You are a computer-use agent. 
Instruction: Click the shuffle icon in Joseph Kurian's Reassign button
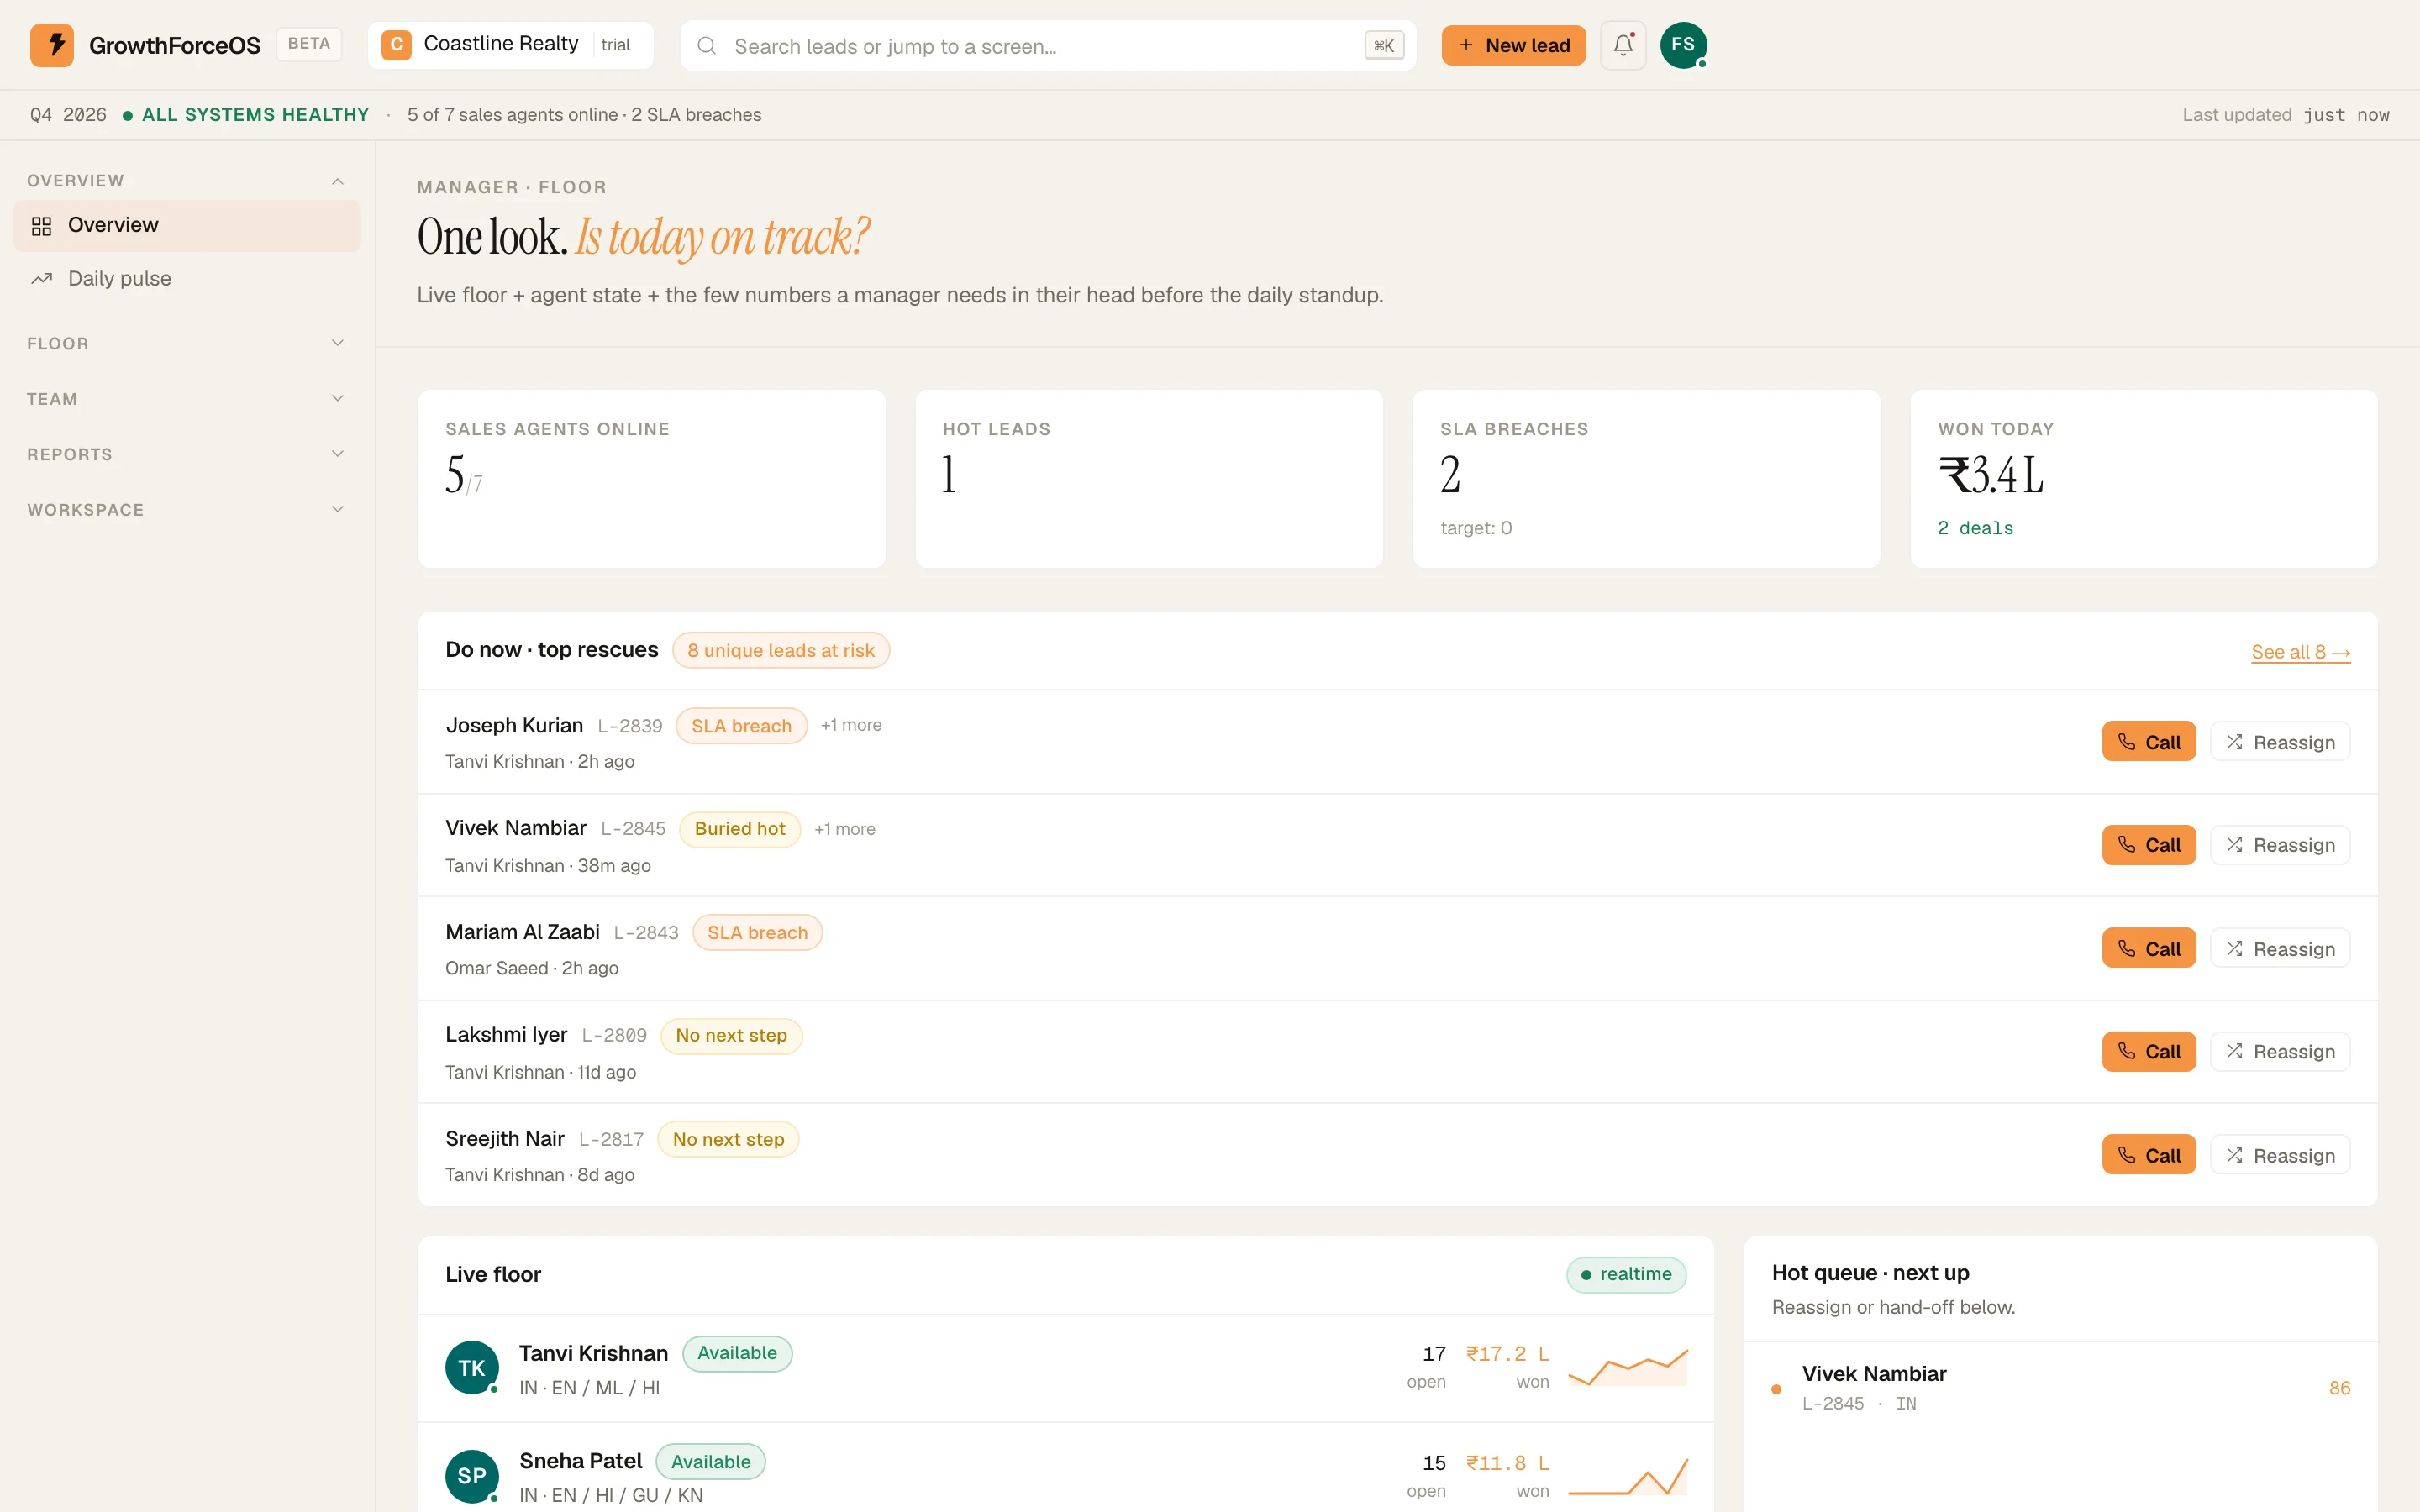[x=2234, y=742]
